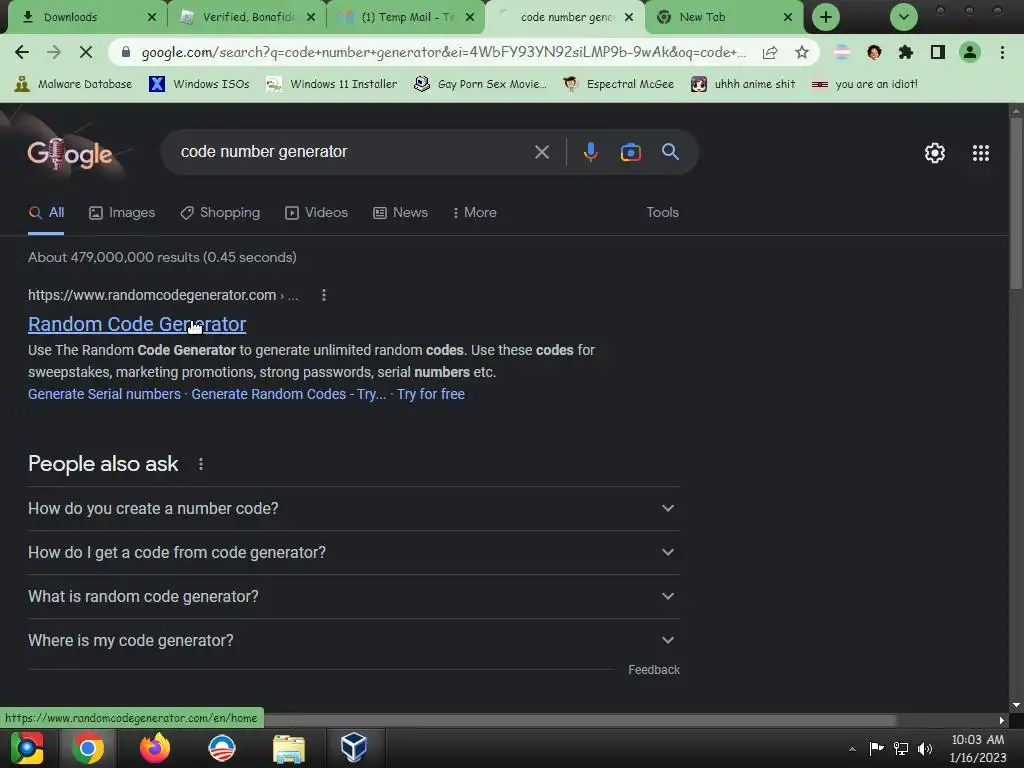Click the Google logo

point(70,154)
